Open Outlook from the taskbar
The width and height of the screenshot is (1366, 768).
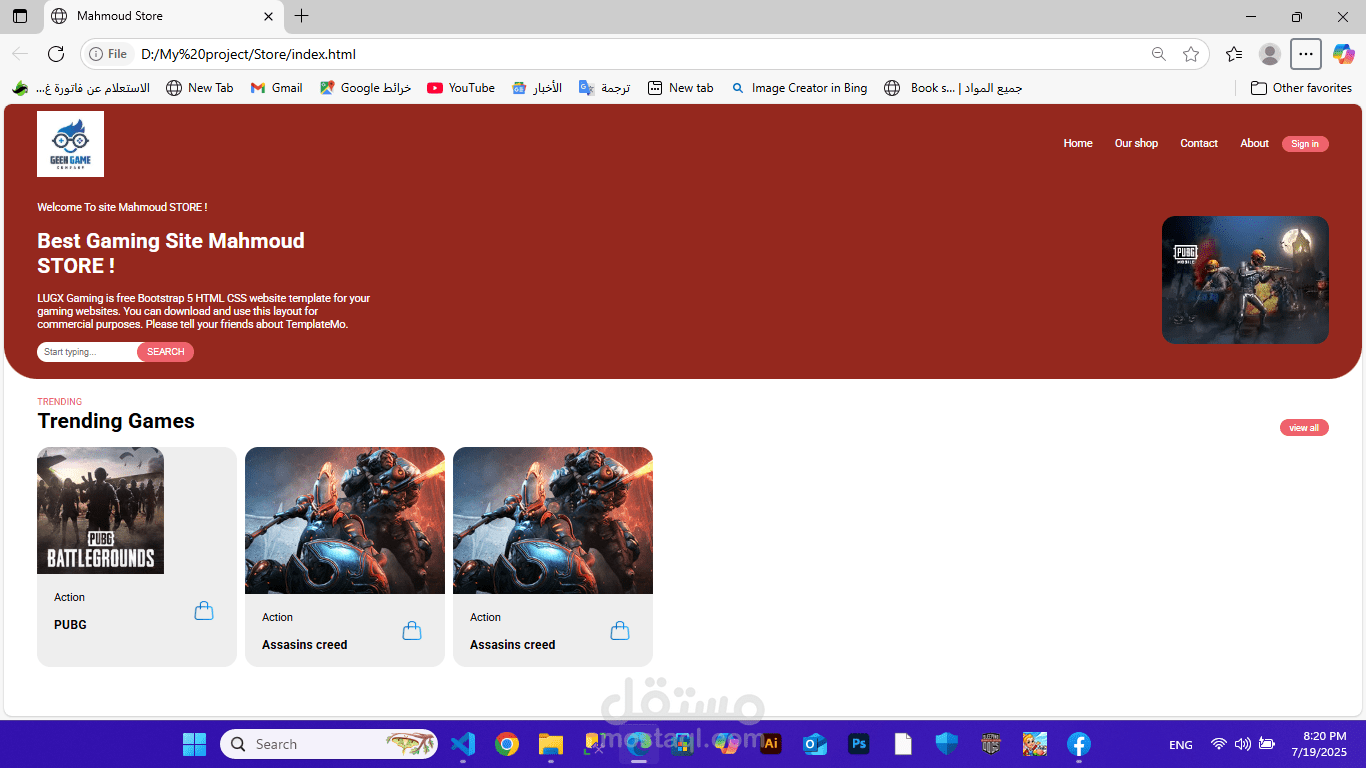[x=814, y=744]
